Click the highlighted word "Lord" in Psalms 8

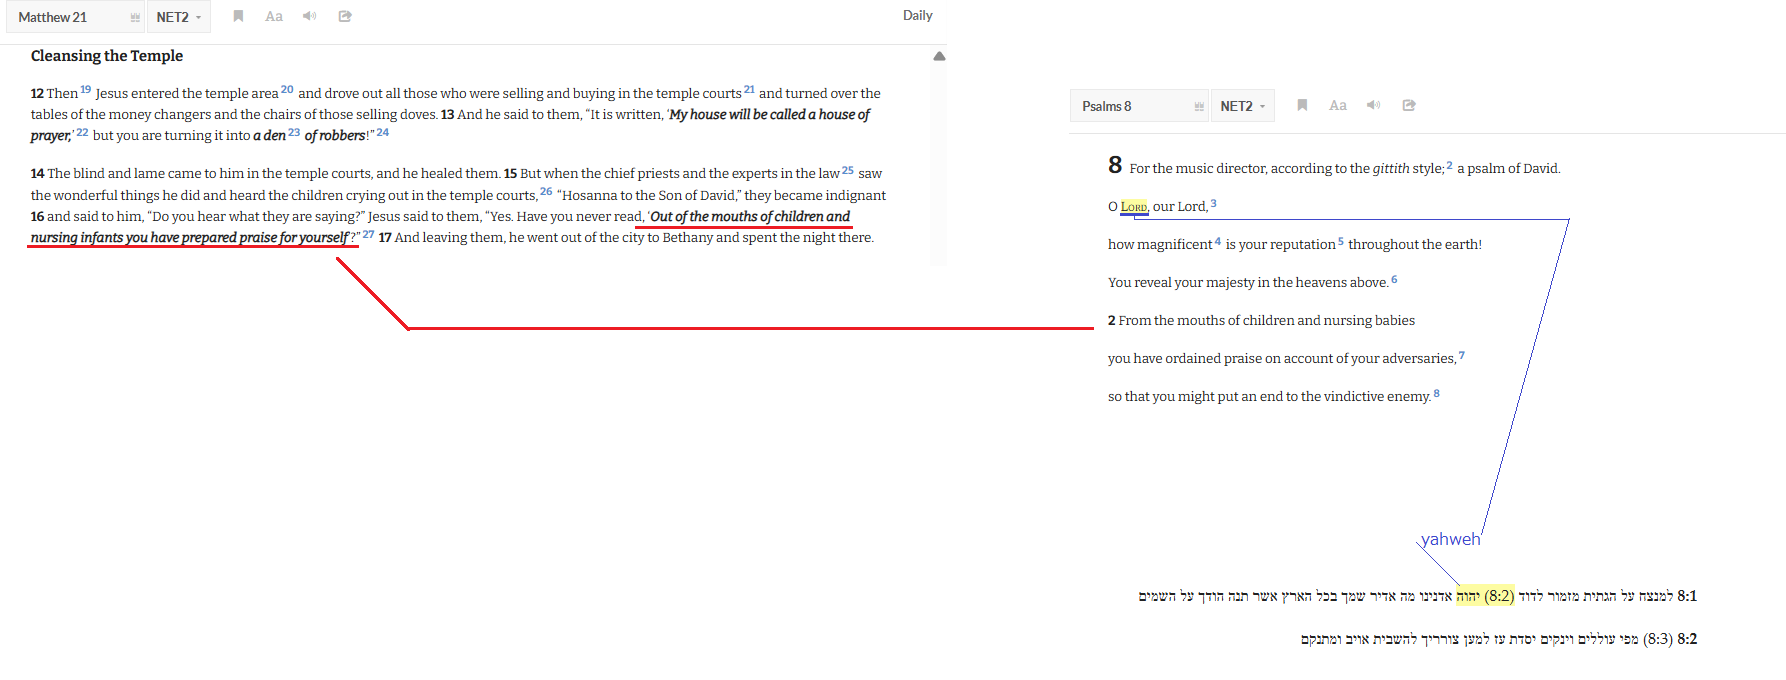click(x=1134, y=207)
